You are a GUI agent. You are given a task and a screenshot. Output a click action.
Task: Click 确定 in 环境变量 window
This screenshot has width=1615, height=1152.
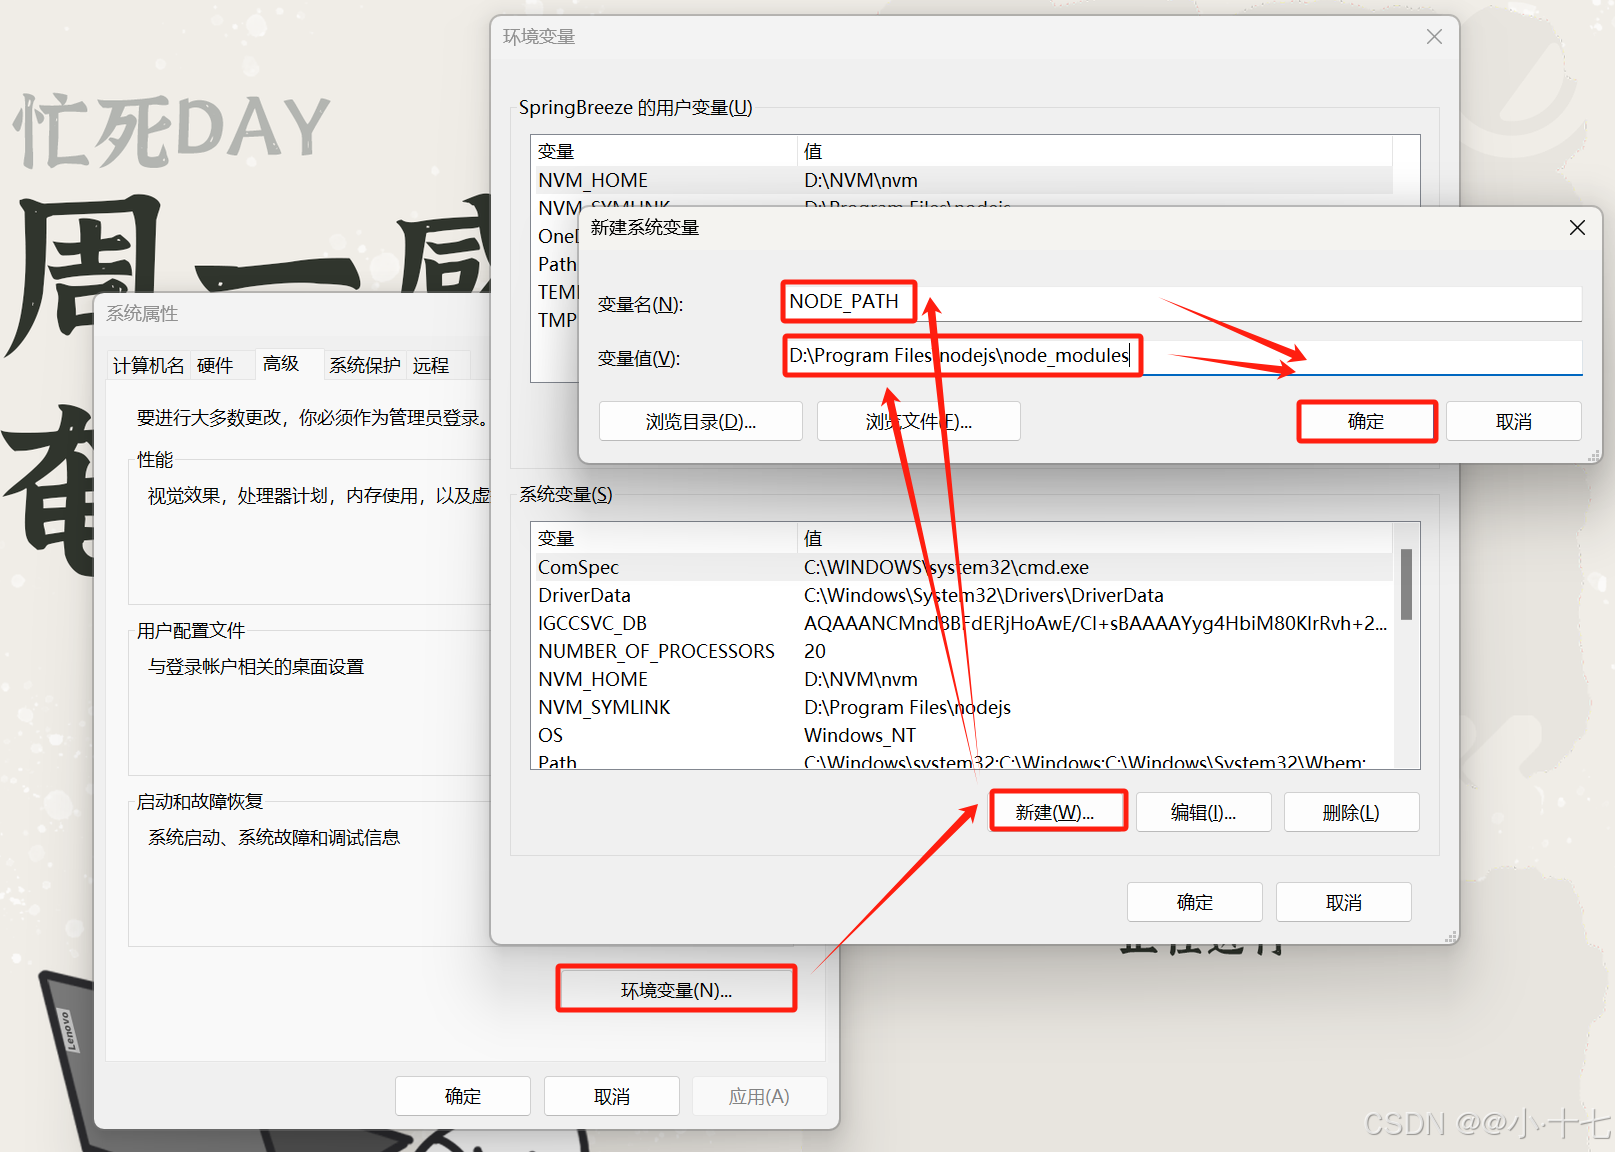[1194, 902]
